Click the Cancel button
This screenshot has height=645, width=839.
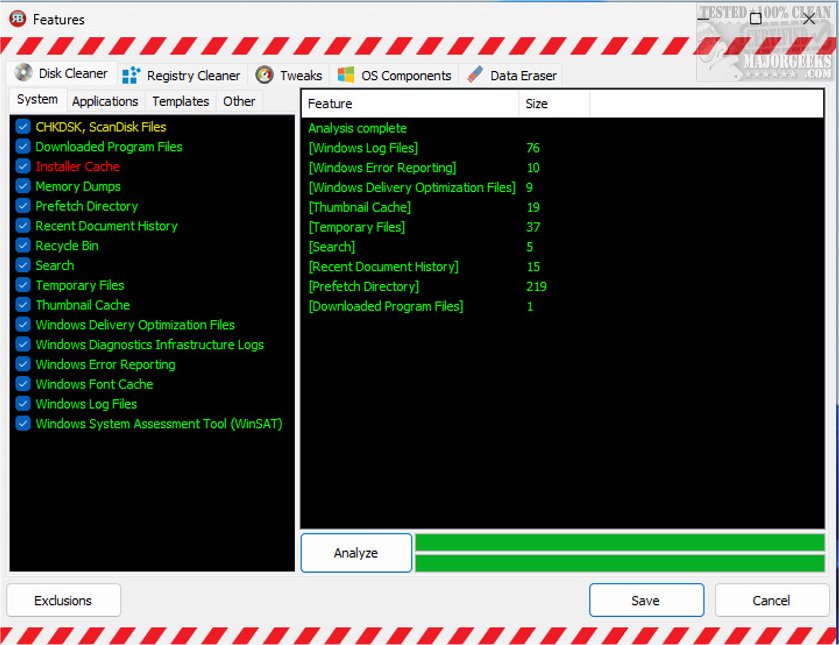point(771,600)
